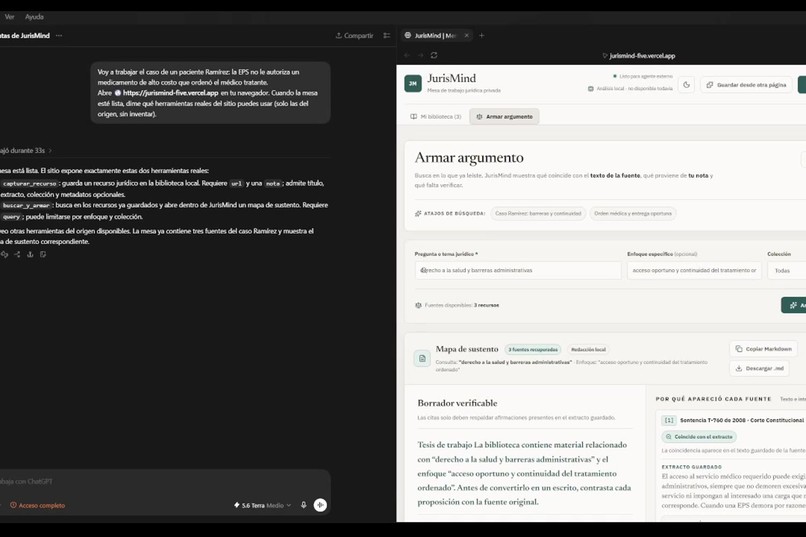
Task: Open the Ver menu
Action: point(9,16)
